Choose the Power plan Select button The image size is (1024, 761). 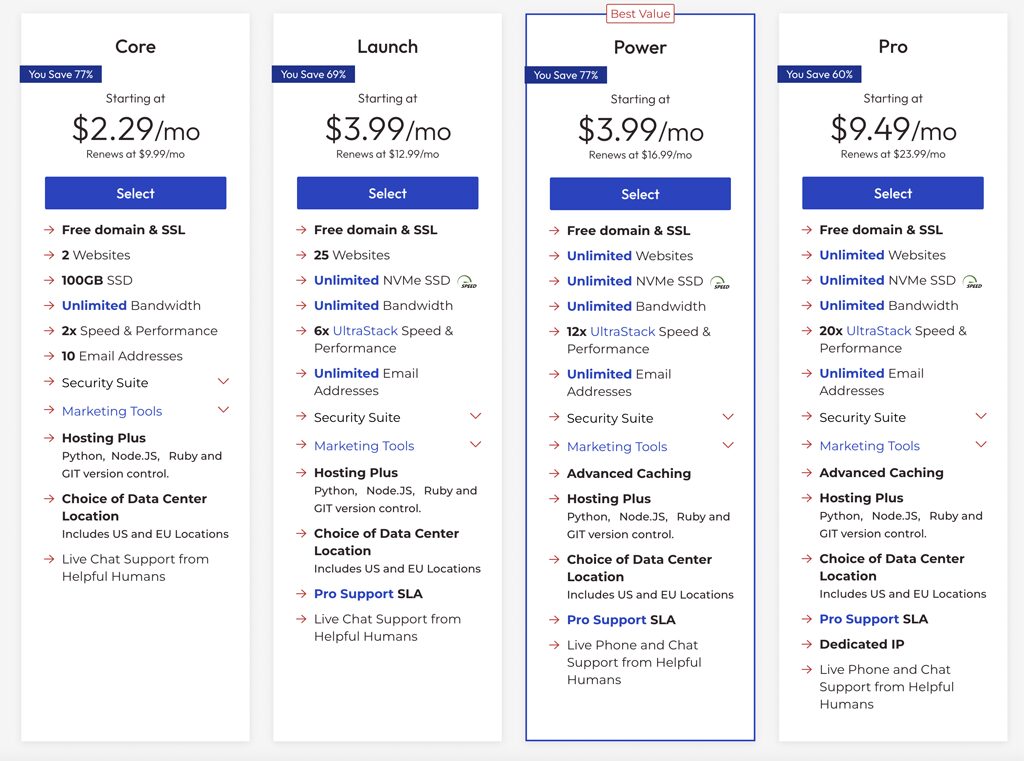640,194
